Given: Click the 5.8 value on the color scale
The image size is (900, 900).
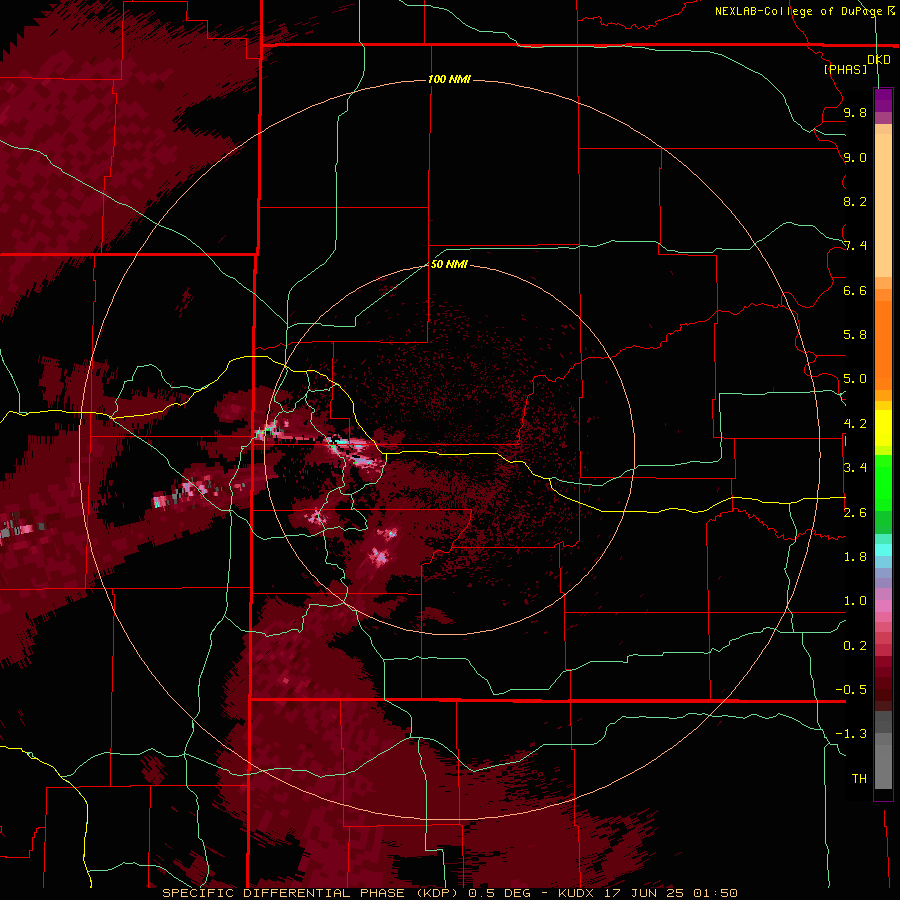Looking at the screenshot, I should pyautogui.click(x=855, y=335).
